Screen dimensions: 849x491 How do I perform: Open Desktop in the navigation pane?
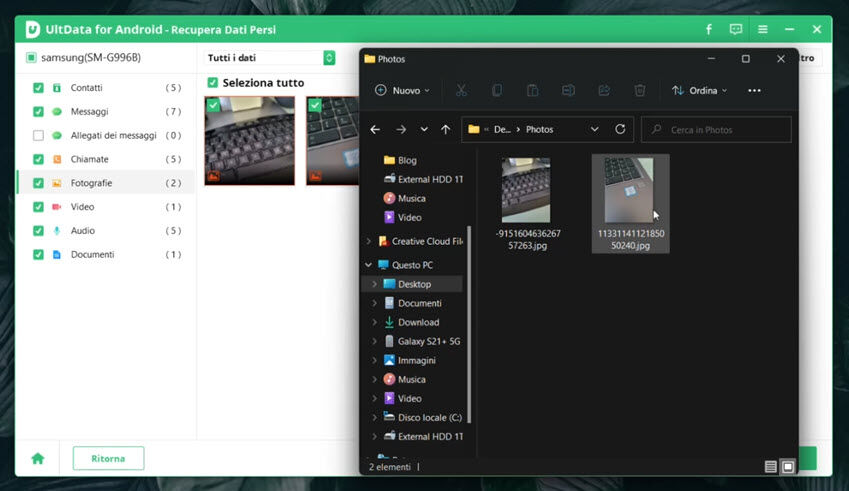(x=414, y=284)
